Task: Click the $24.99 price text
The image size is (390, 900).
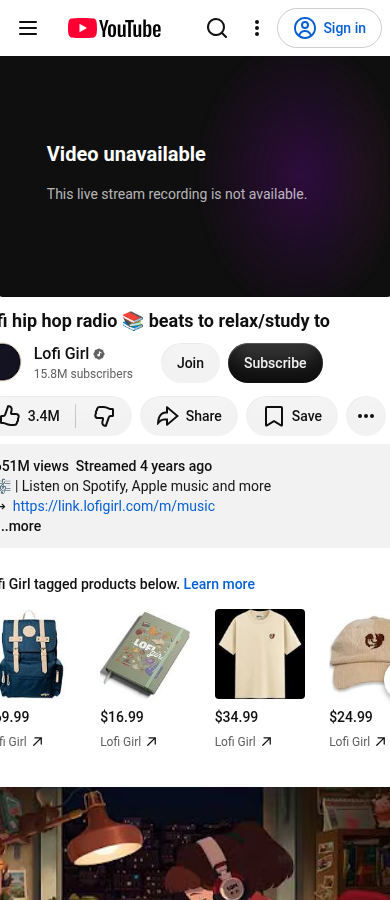Action: pyautogui.click(x=351, y=717)
